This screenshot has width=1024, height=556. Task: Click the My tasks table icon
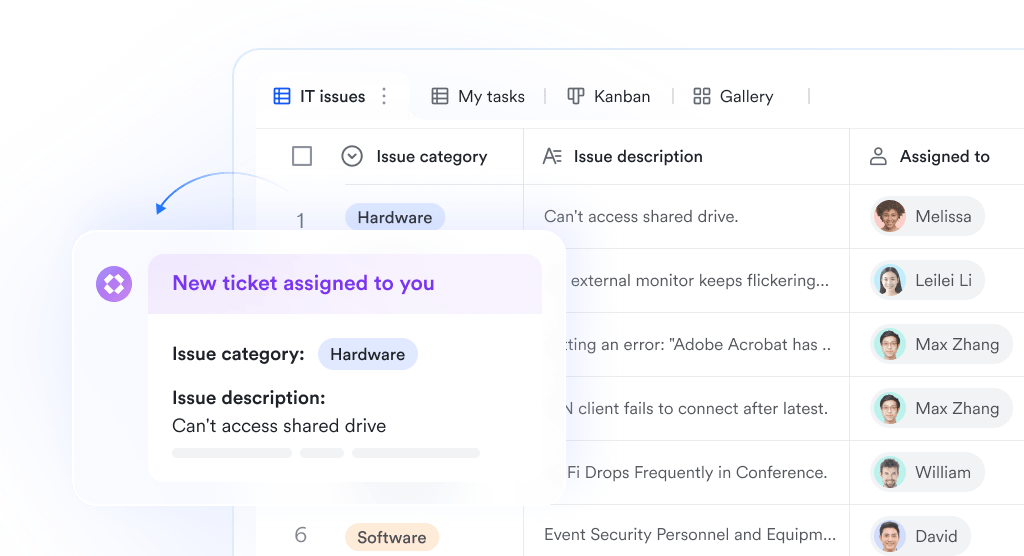pyautogui.click(x=440, y=96)
